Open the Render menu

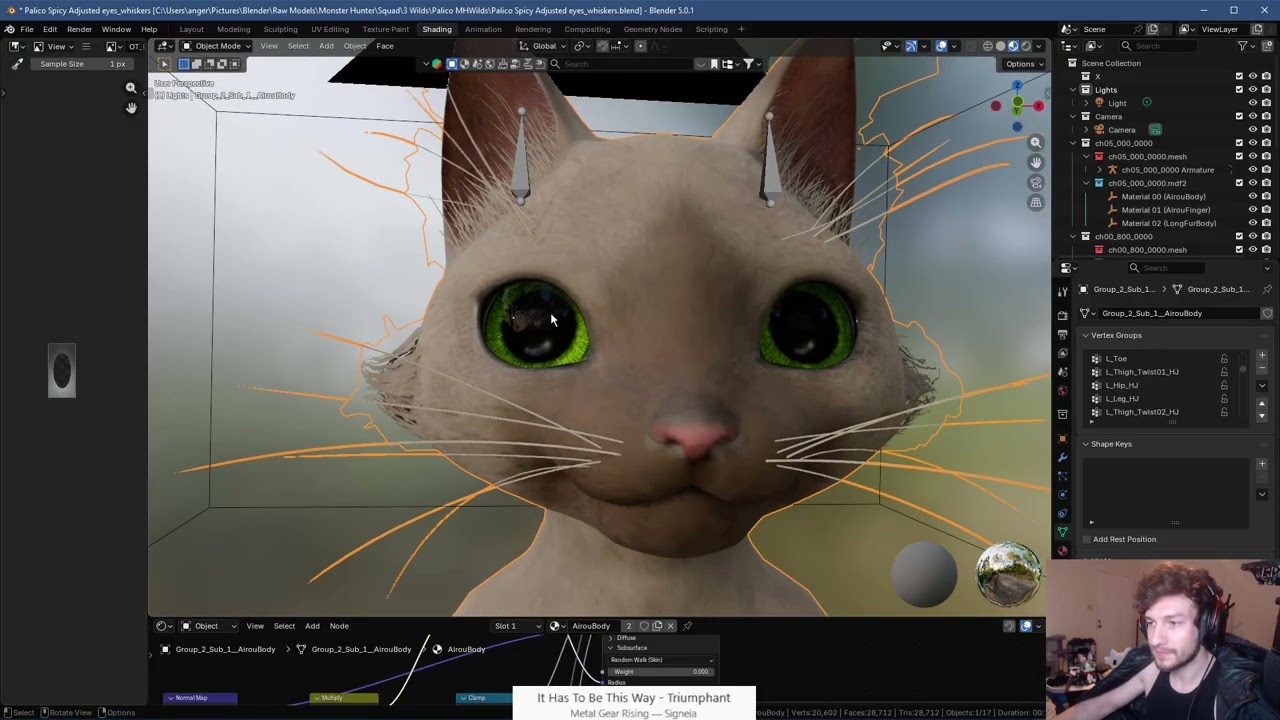click(x=79, y=29)
